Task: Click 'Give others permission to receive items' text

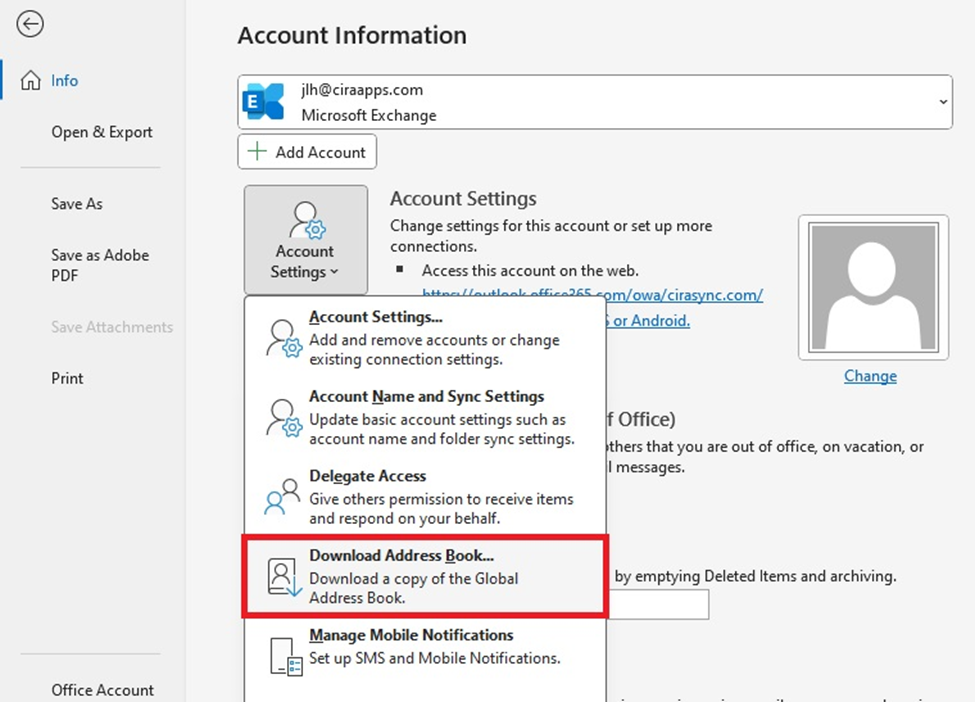Action: (x=441, y=499)
